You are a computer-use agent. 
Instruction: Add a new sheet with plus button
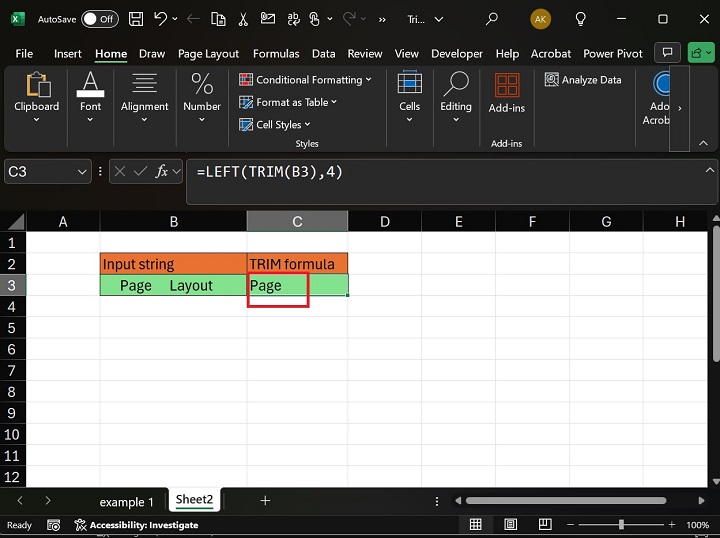click(x=265, y=501)
